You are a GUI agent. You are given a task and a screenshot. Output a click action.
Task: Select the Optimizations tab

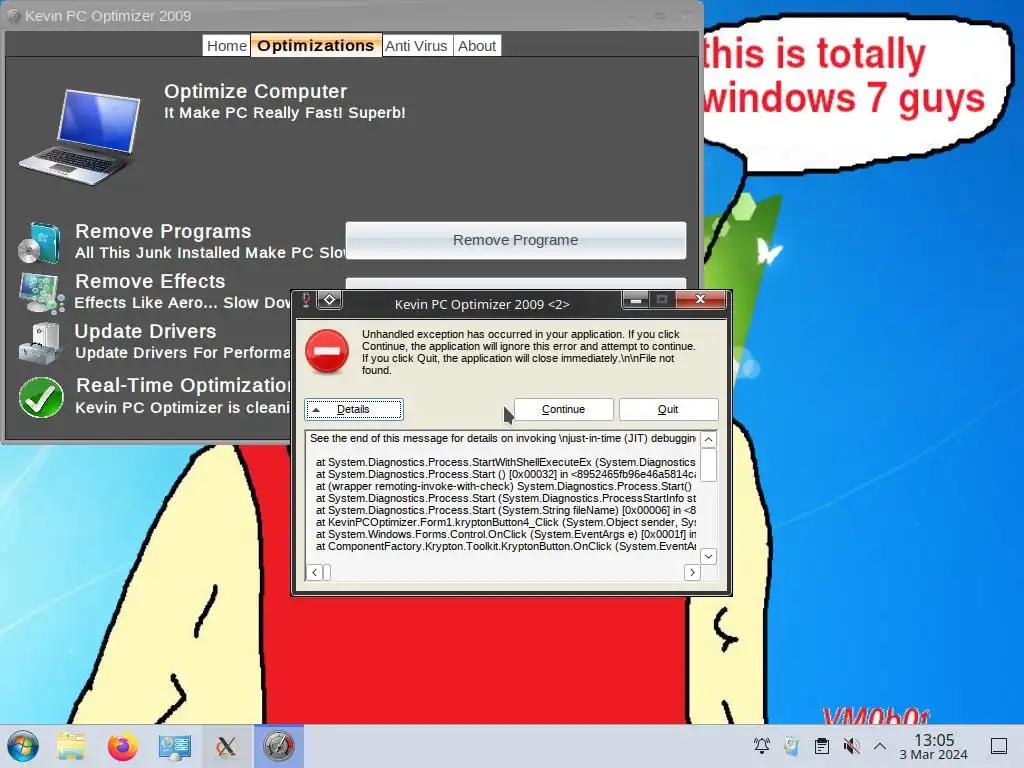pyautogui.click(x=316, y=46)
